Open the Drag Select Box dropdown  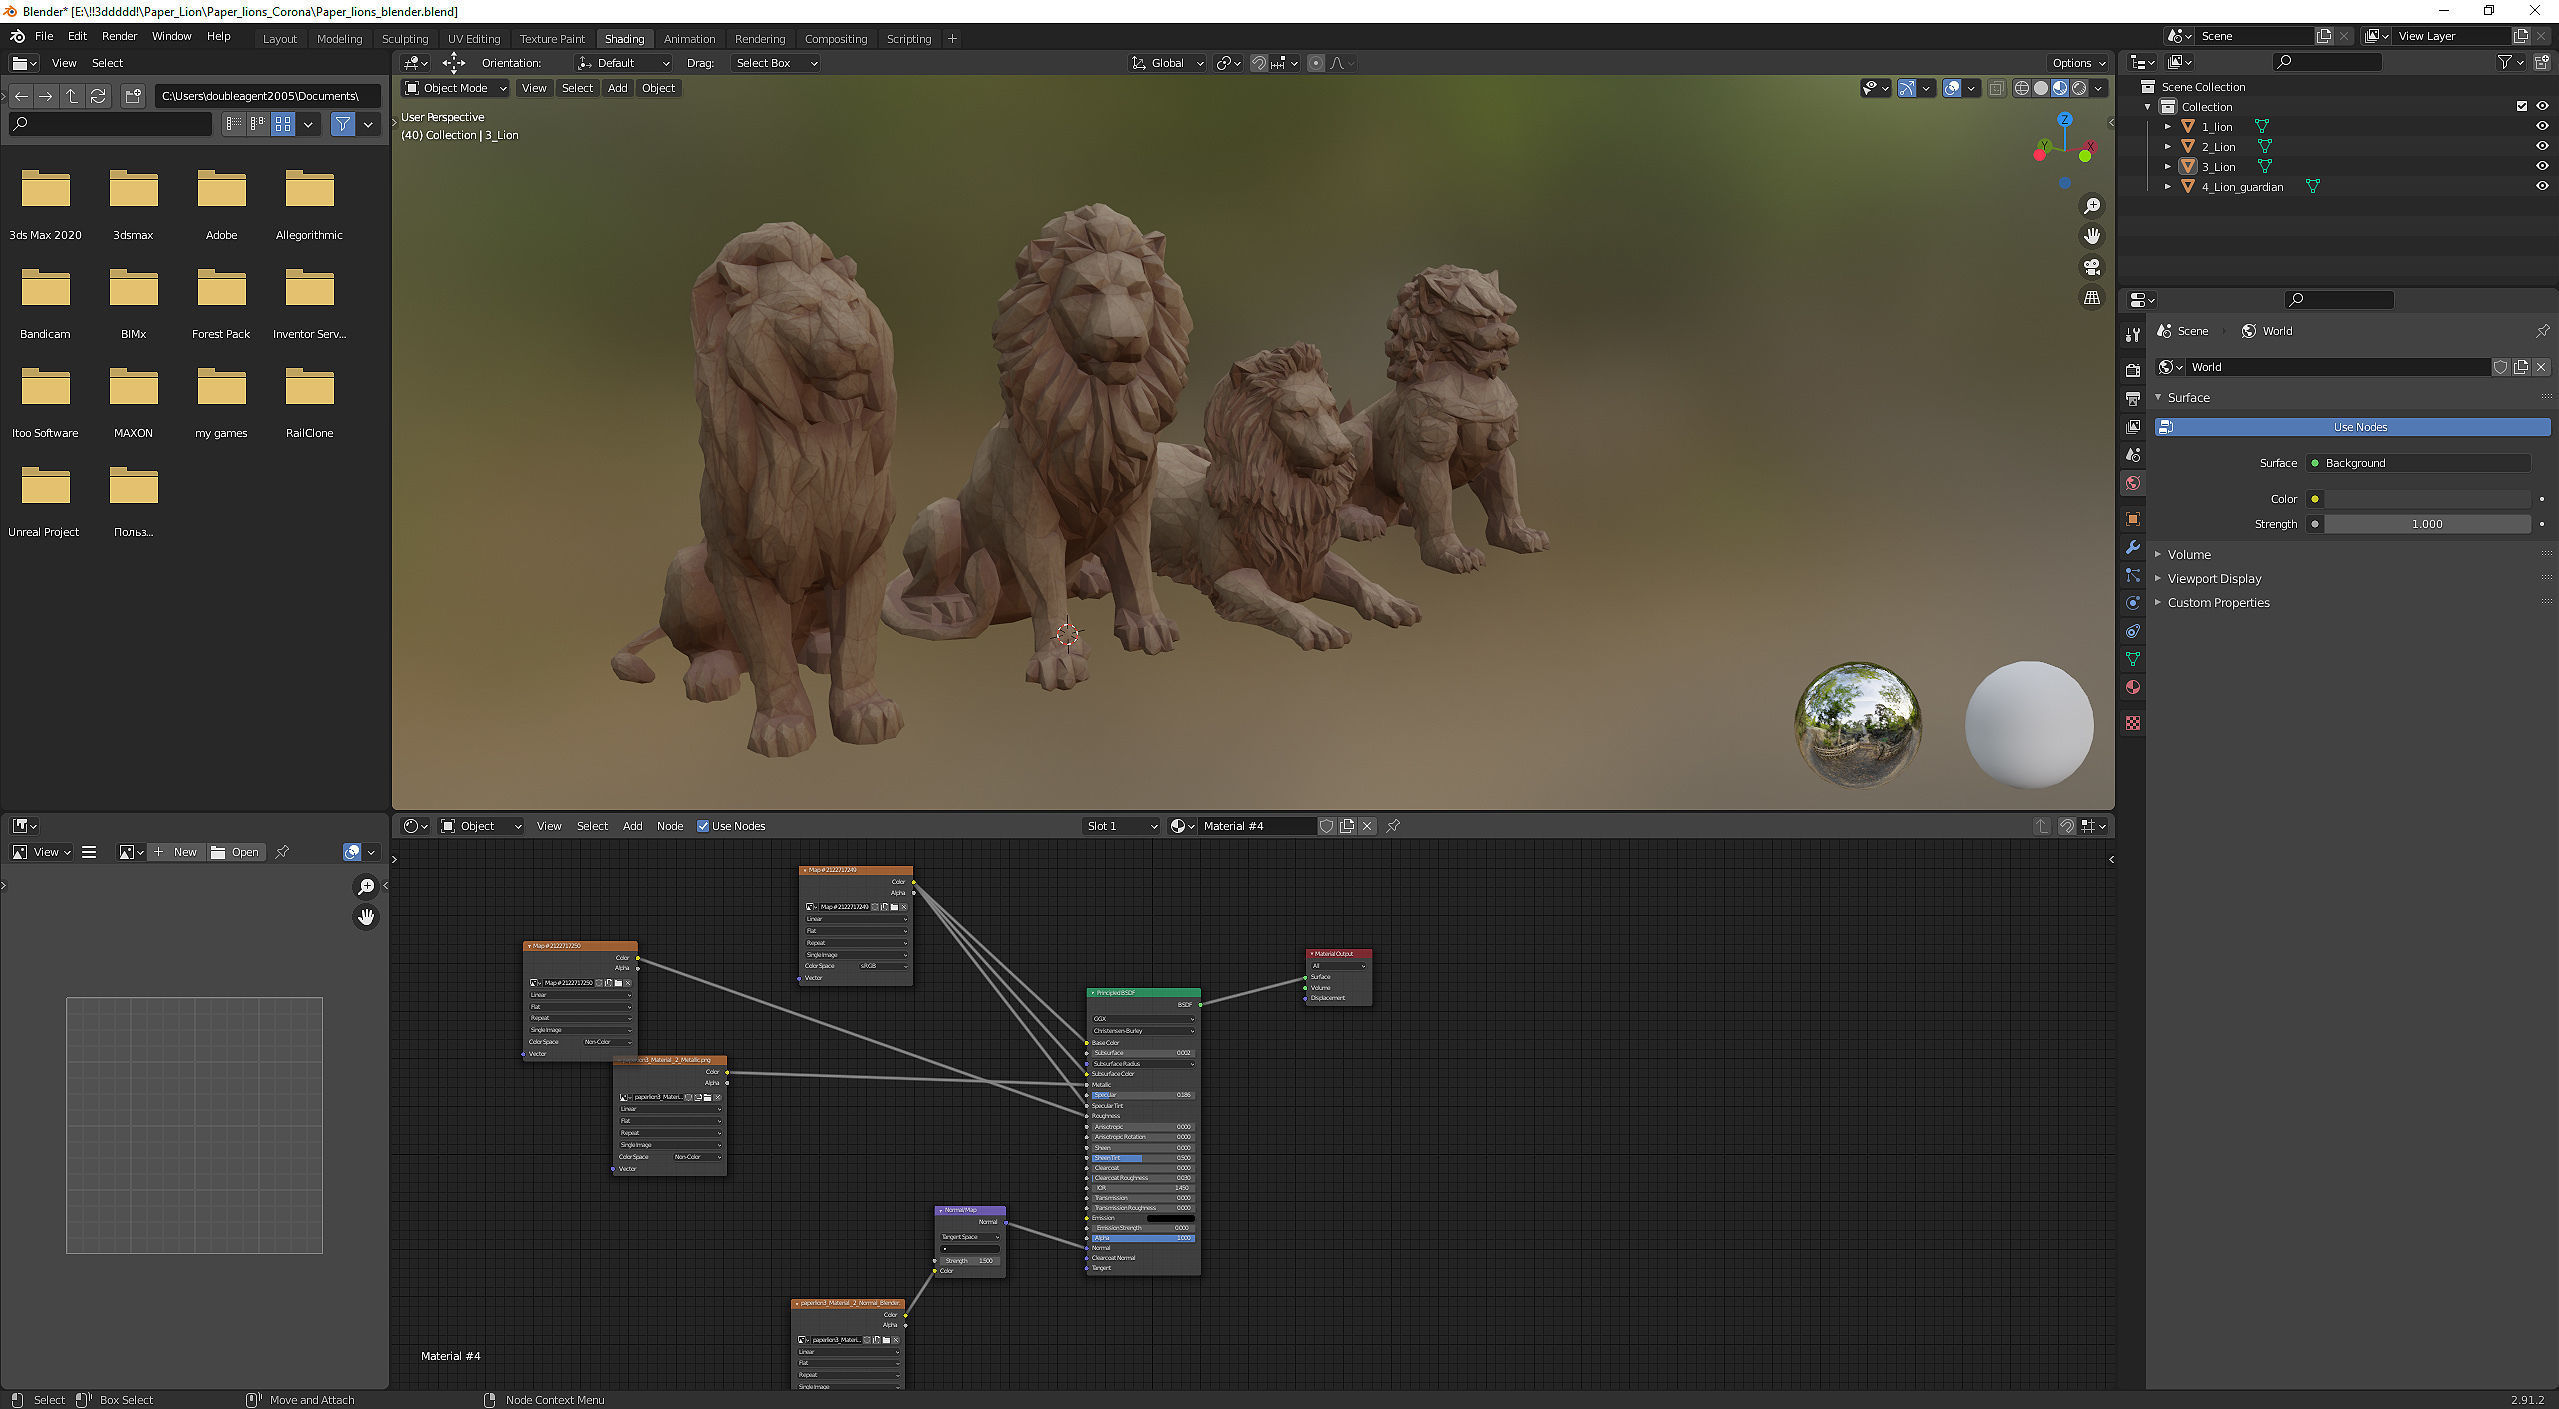777,63
